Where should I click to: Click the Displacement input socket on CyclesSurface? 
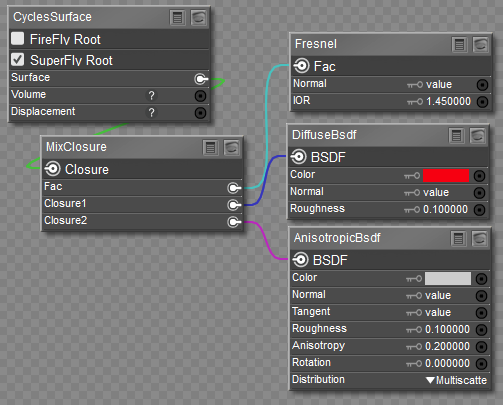pos(200,113)
